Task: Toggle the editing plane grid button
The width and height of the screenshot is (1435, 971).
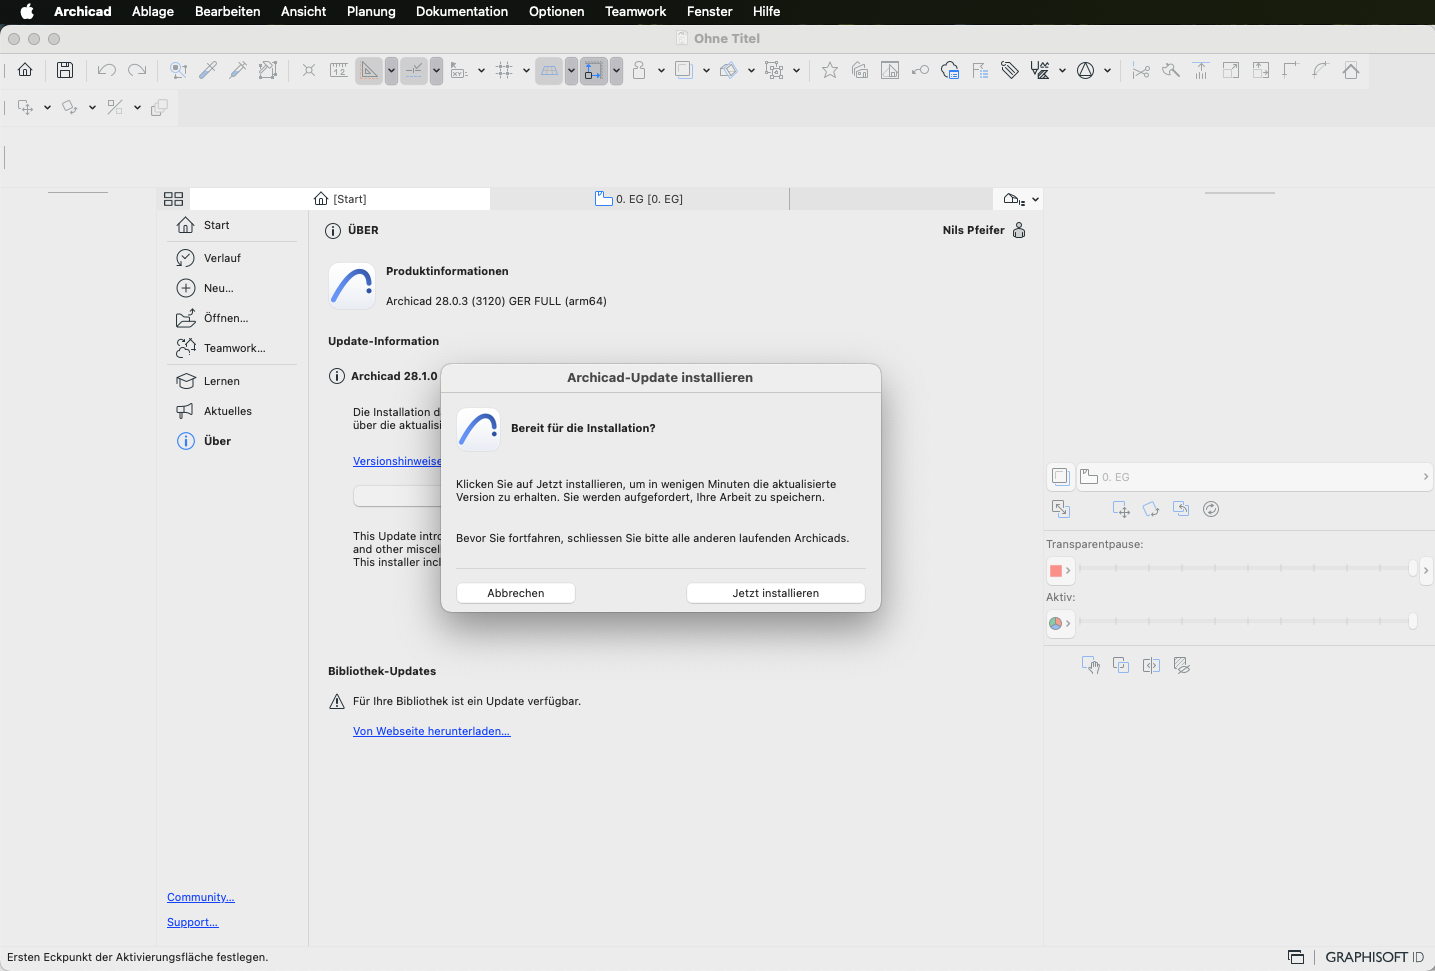Action: click(x=549, y=70)
